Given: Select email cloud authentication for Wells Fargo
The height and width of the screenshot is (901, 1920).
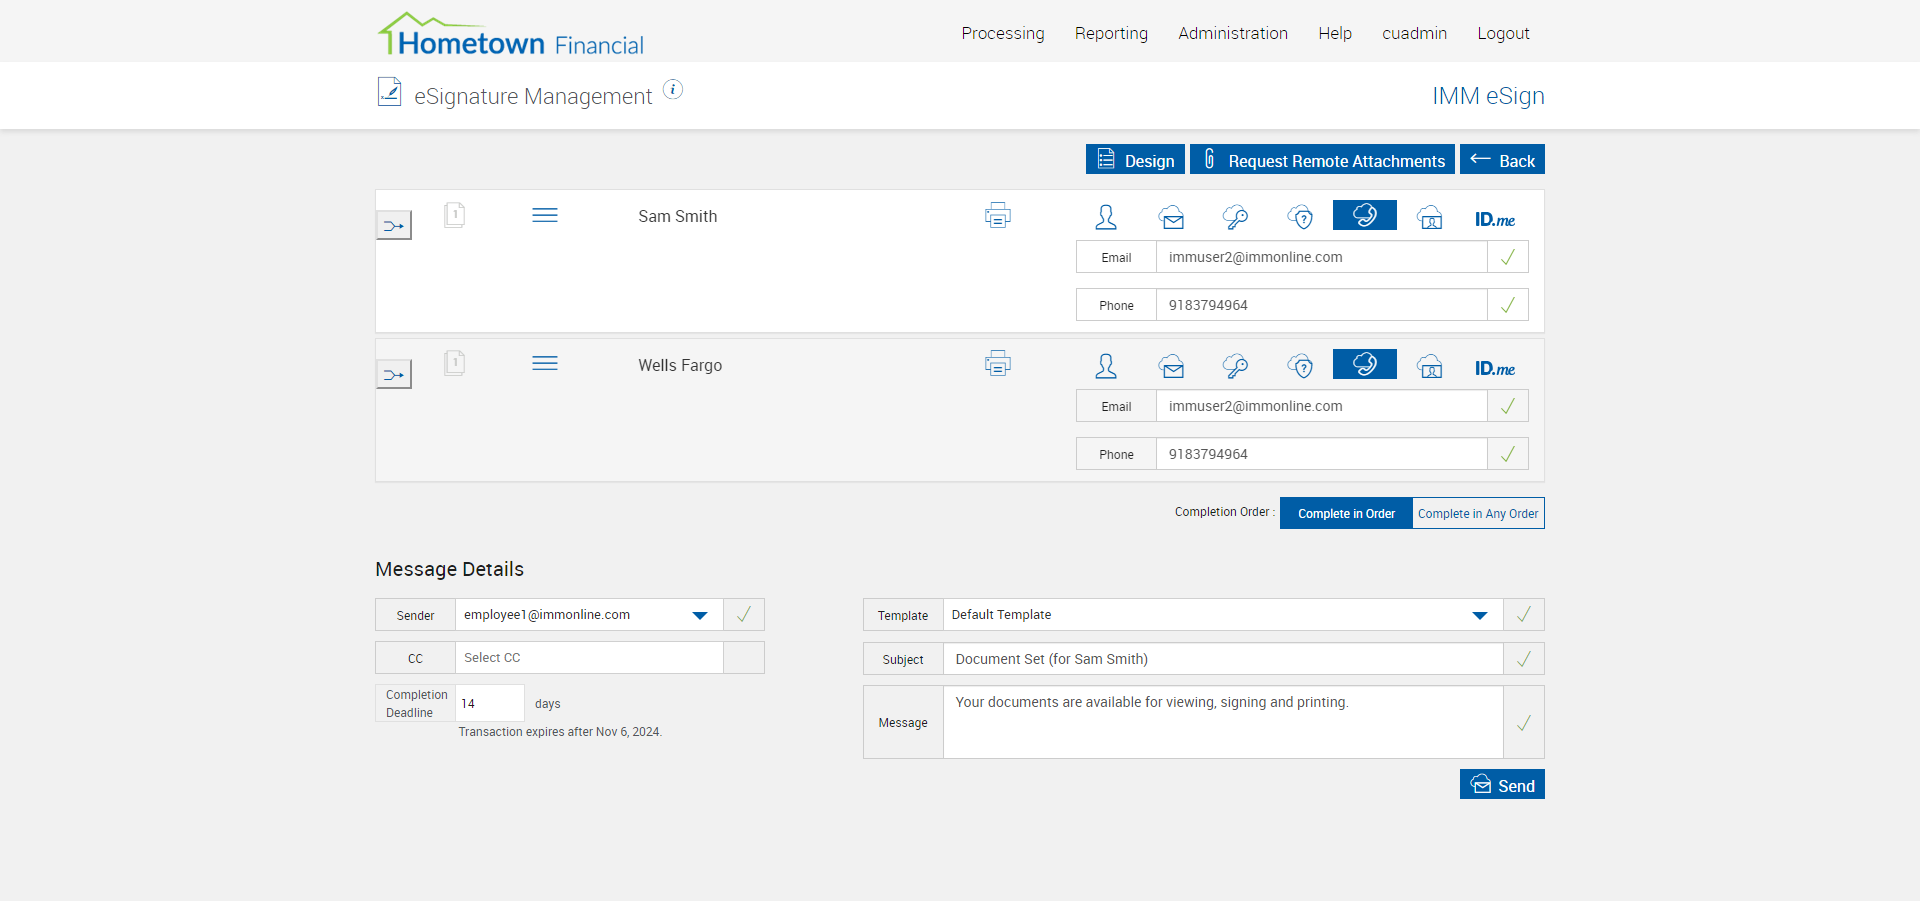Looking at the screenshot, I should [x=1172, y=366].
